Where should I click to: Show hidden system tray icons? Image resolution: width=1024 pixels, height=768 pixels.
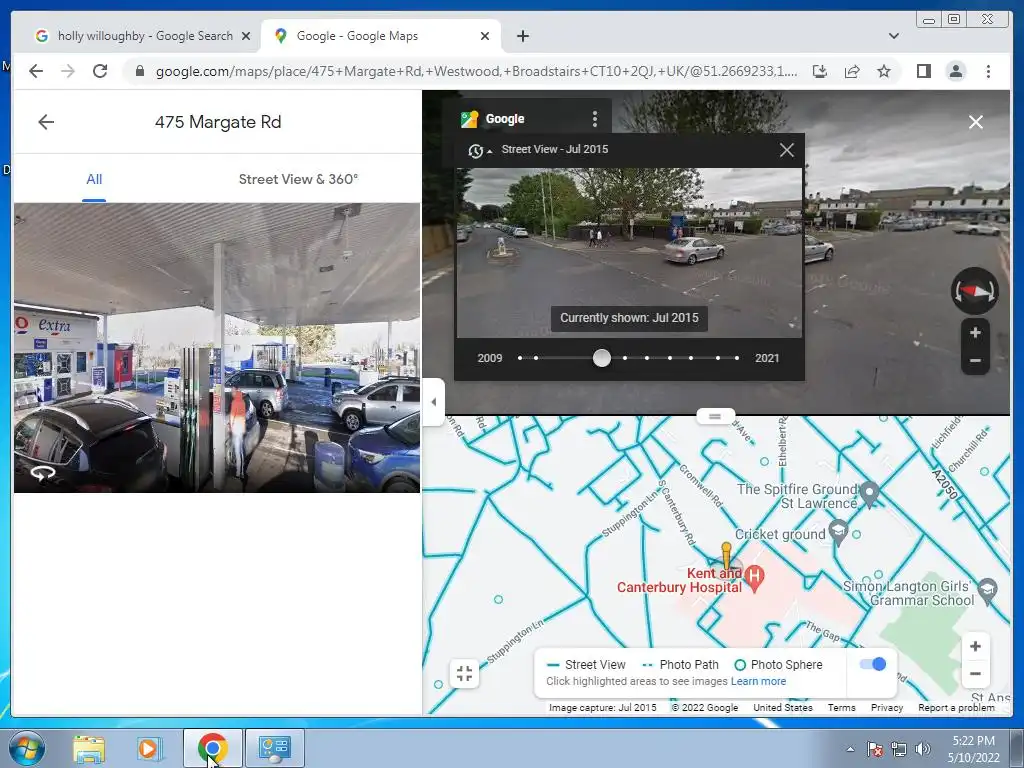[850, 749]
